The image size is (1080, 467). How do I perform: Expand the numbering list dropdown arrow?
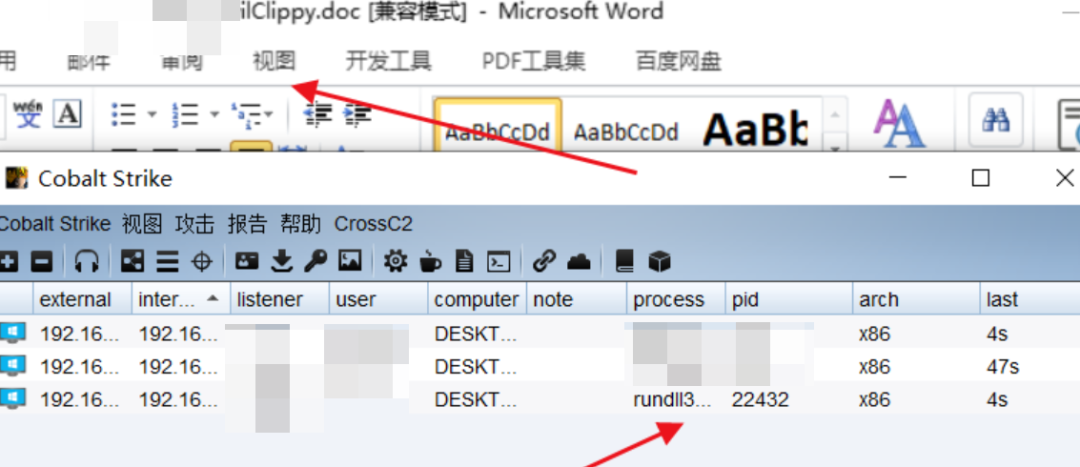point(214,114)
